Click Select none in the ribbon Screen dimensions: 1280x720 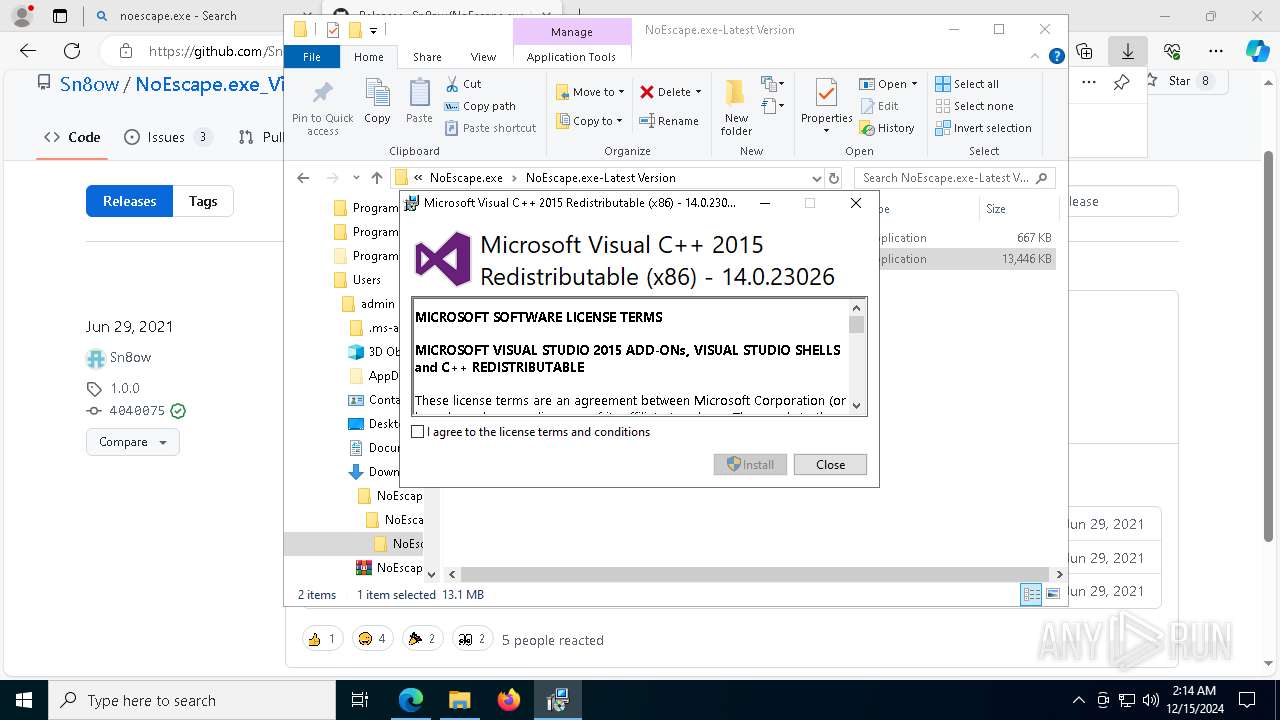(974, 106)
